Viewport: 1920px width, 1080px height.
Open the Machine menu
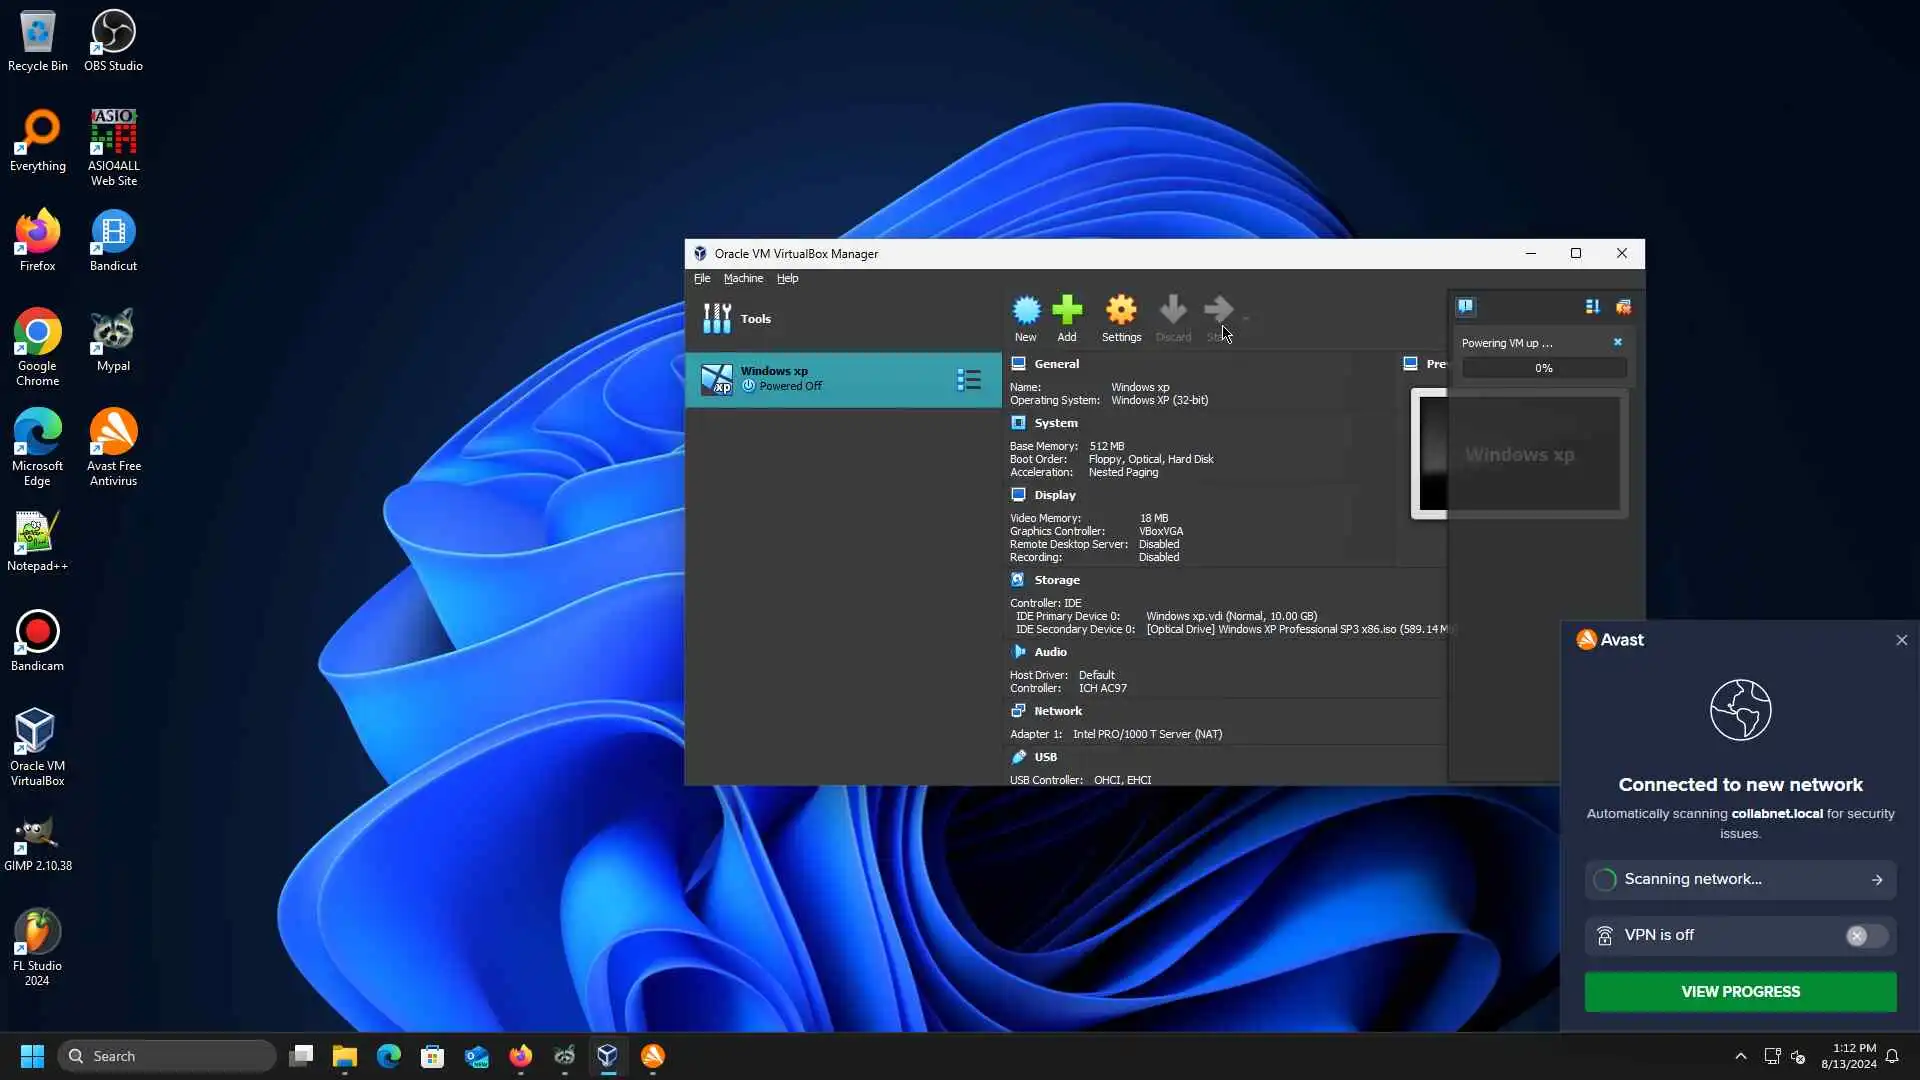(743, 278)
